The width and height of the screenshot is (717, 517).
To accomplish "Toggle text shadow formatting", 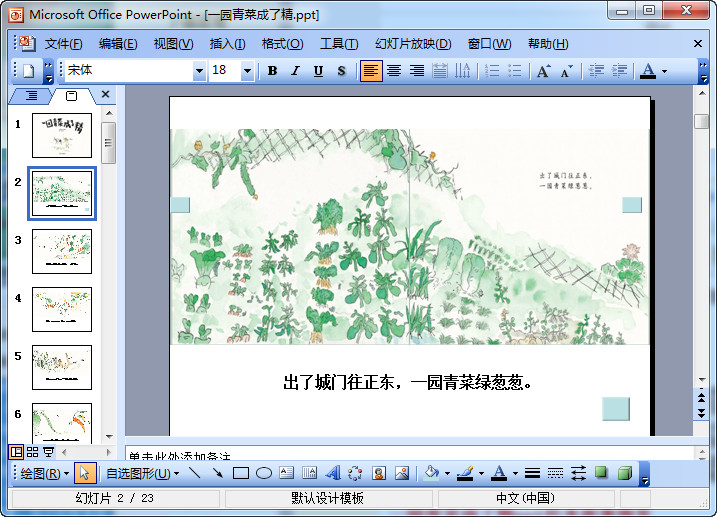I will (x=342, y=71).
